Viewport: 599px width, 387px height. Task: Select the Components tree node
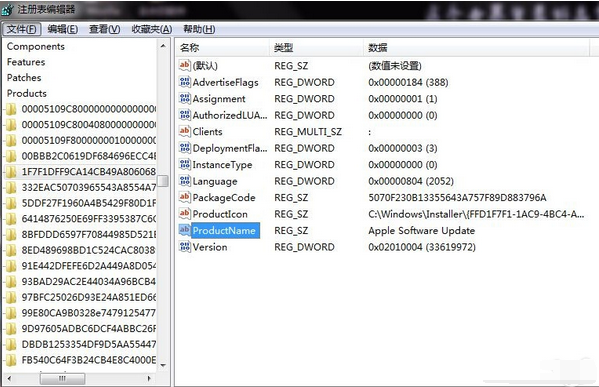point(36,46)
